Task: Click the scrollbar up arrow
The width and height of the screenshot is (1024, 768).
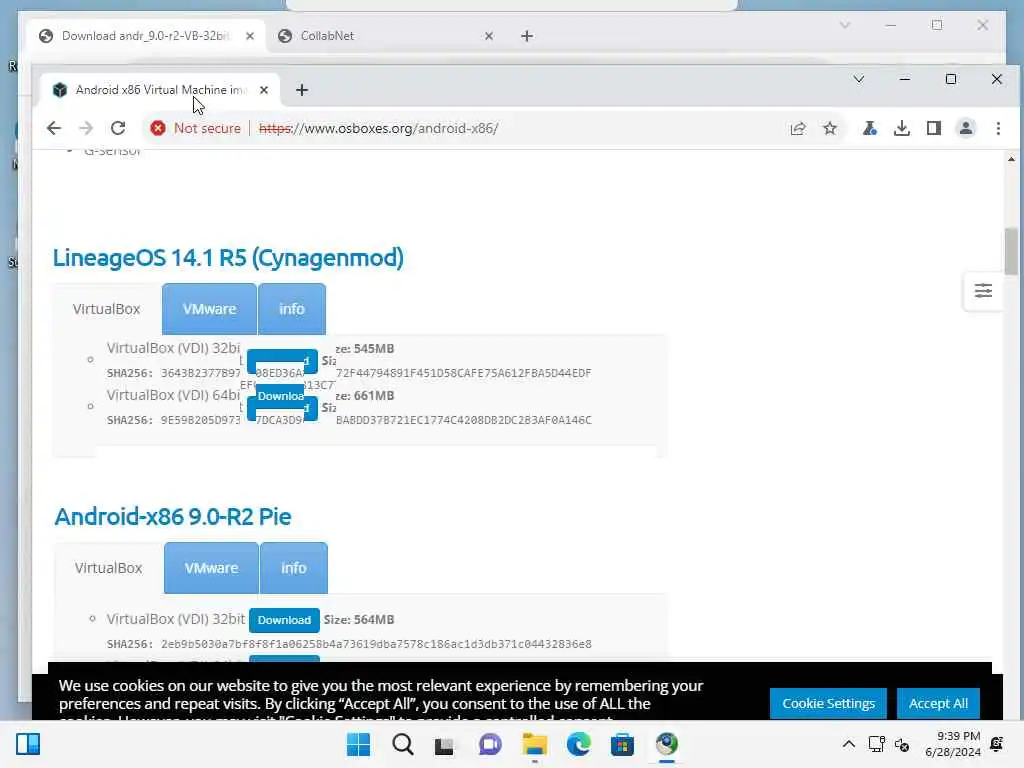Action: pyautogui.click(x=1011, y=159)
